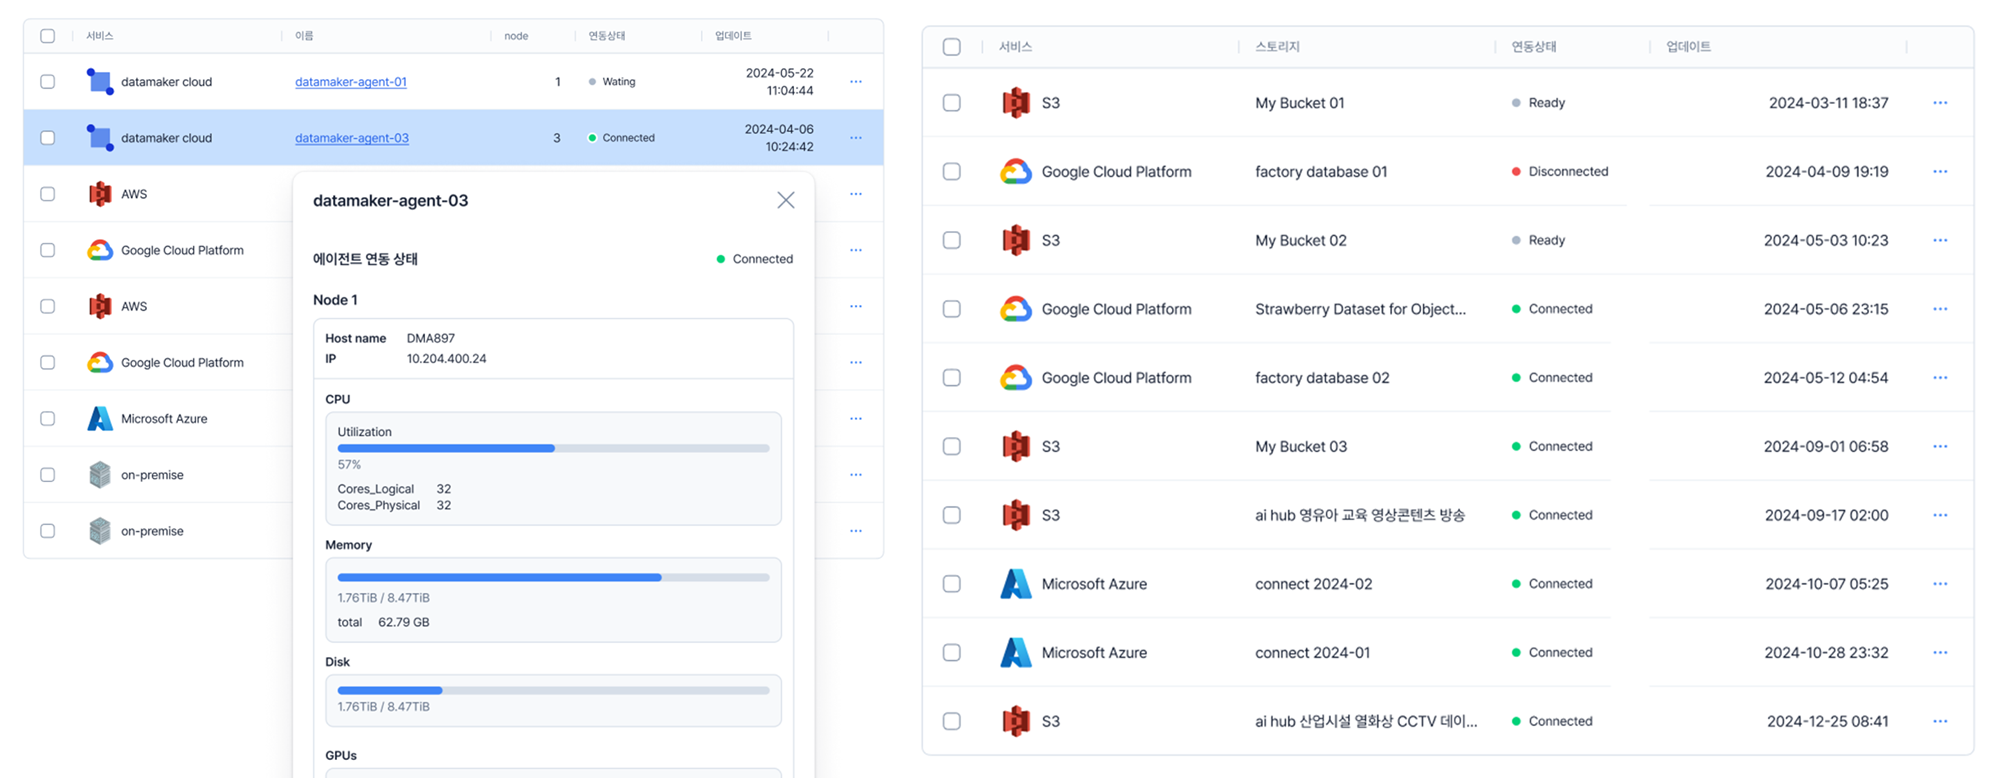Image resolution: width=2000 pixels, height=778 pixels.
Task: Open more options for datamaker-agent-01 row
Action: point(856,82)
